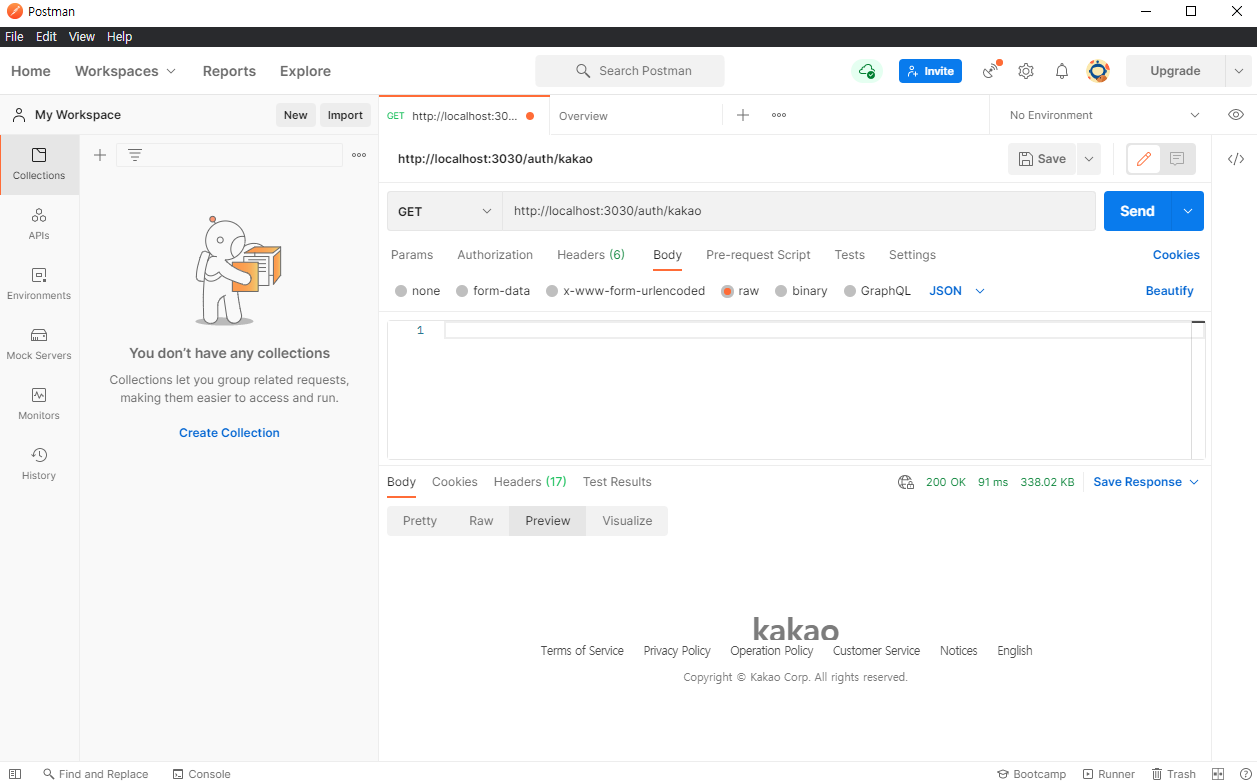Switch response view to Pretty
Image resolution: width=1257 pixels, height=783 pixels.
420,521
